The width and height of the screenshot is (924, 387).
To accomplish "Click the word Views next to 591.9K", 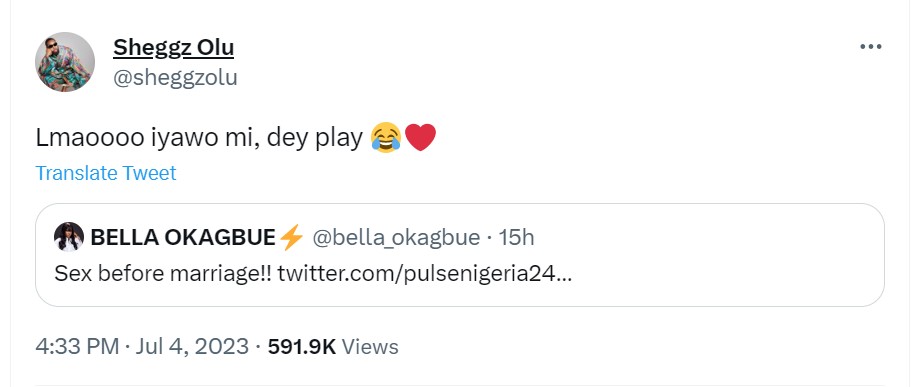I will click(370, 346).
